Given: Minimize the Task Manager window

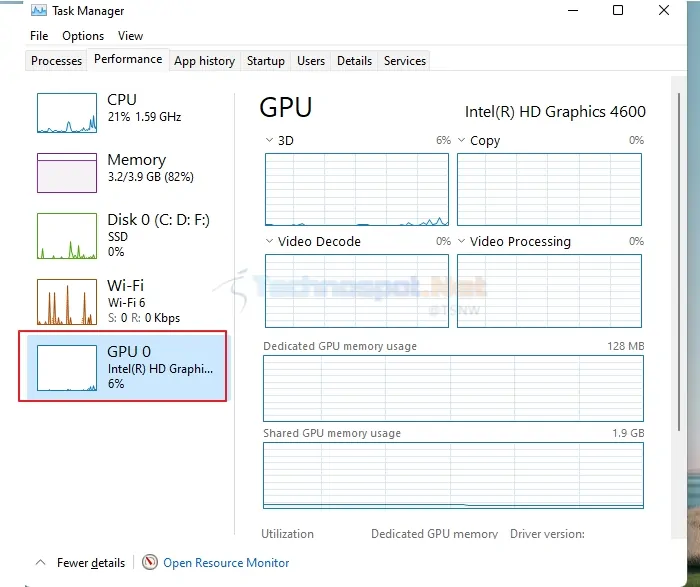Looking at the screenshot, I should pyautogui.click(x=573, y=10).
